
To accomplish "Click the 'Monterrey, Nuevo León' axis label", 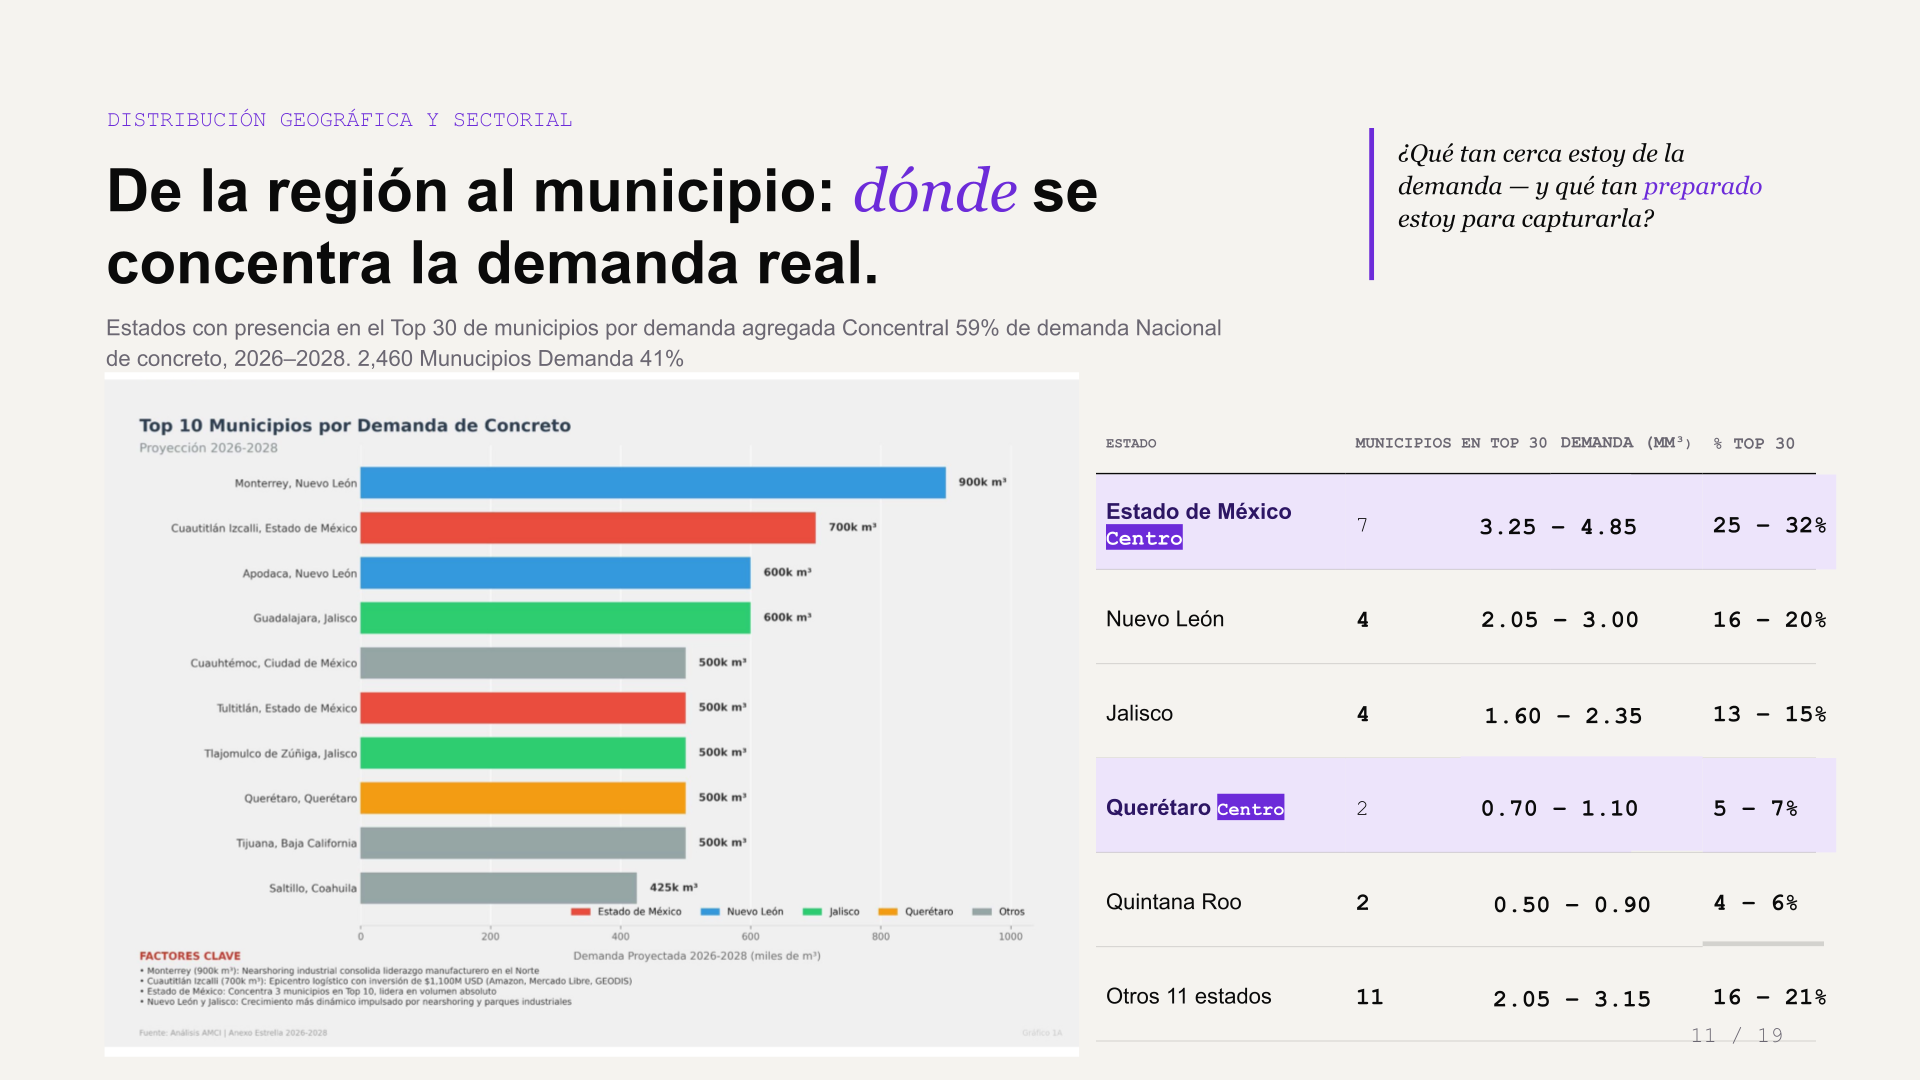I will [x=296, y=483].
